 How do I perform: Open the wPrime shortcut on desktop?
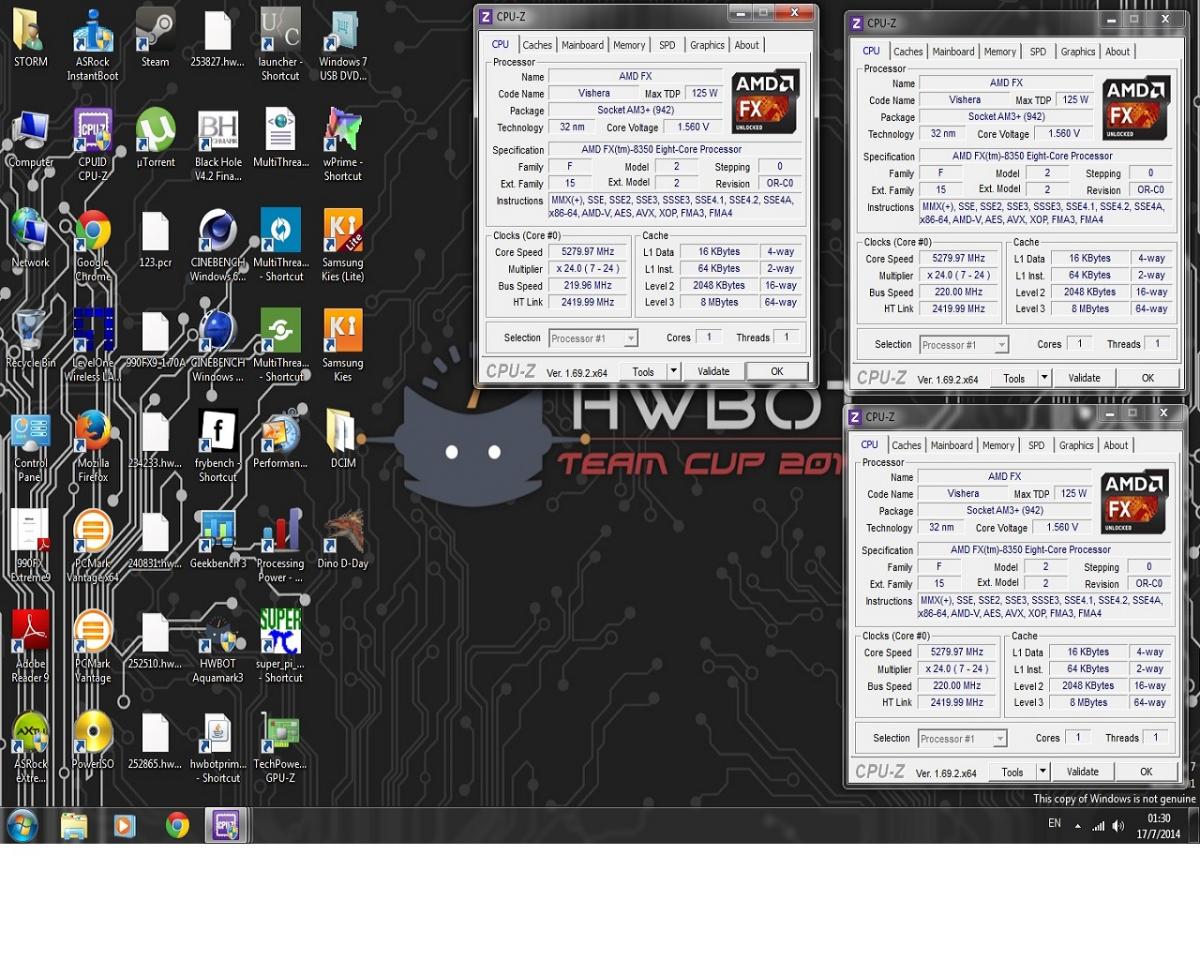point(343,145)
